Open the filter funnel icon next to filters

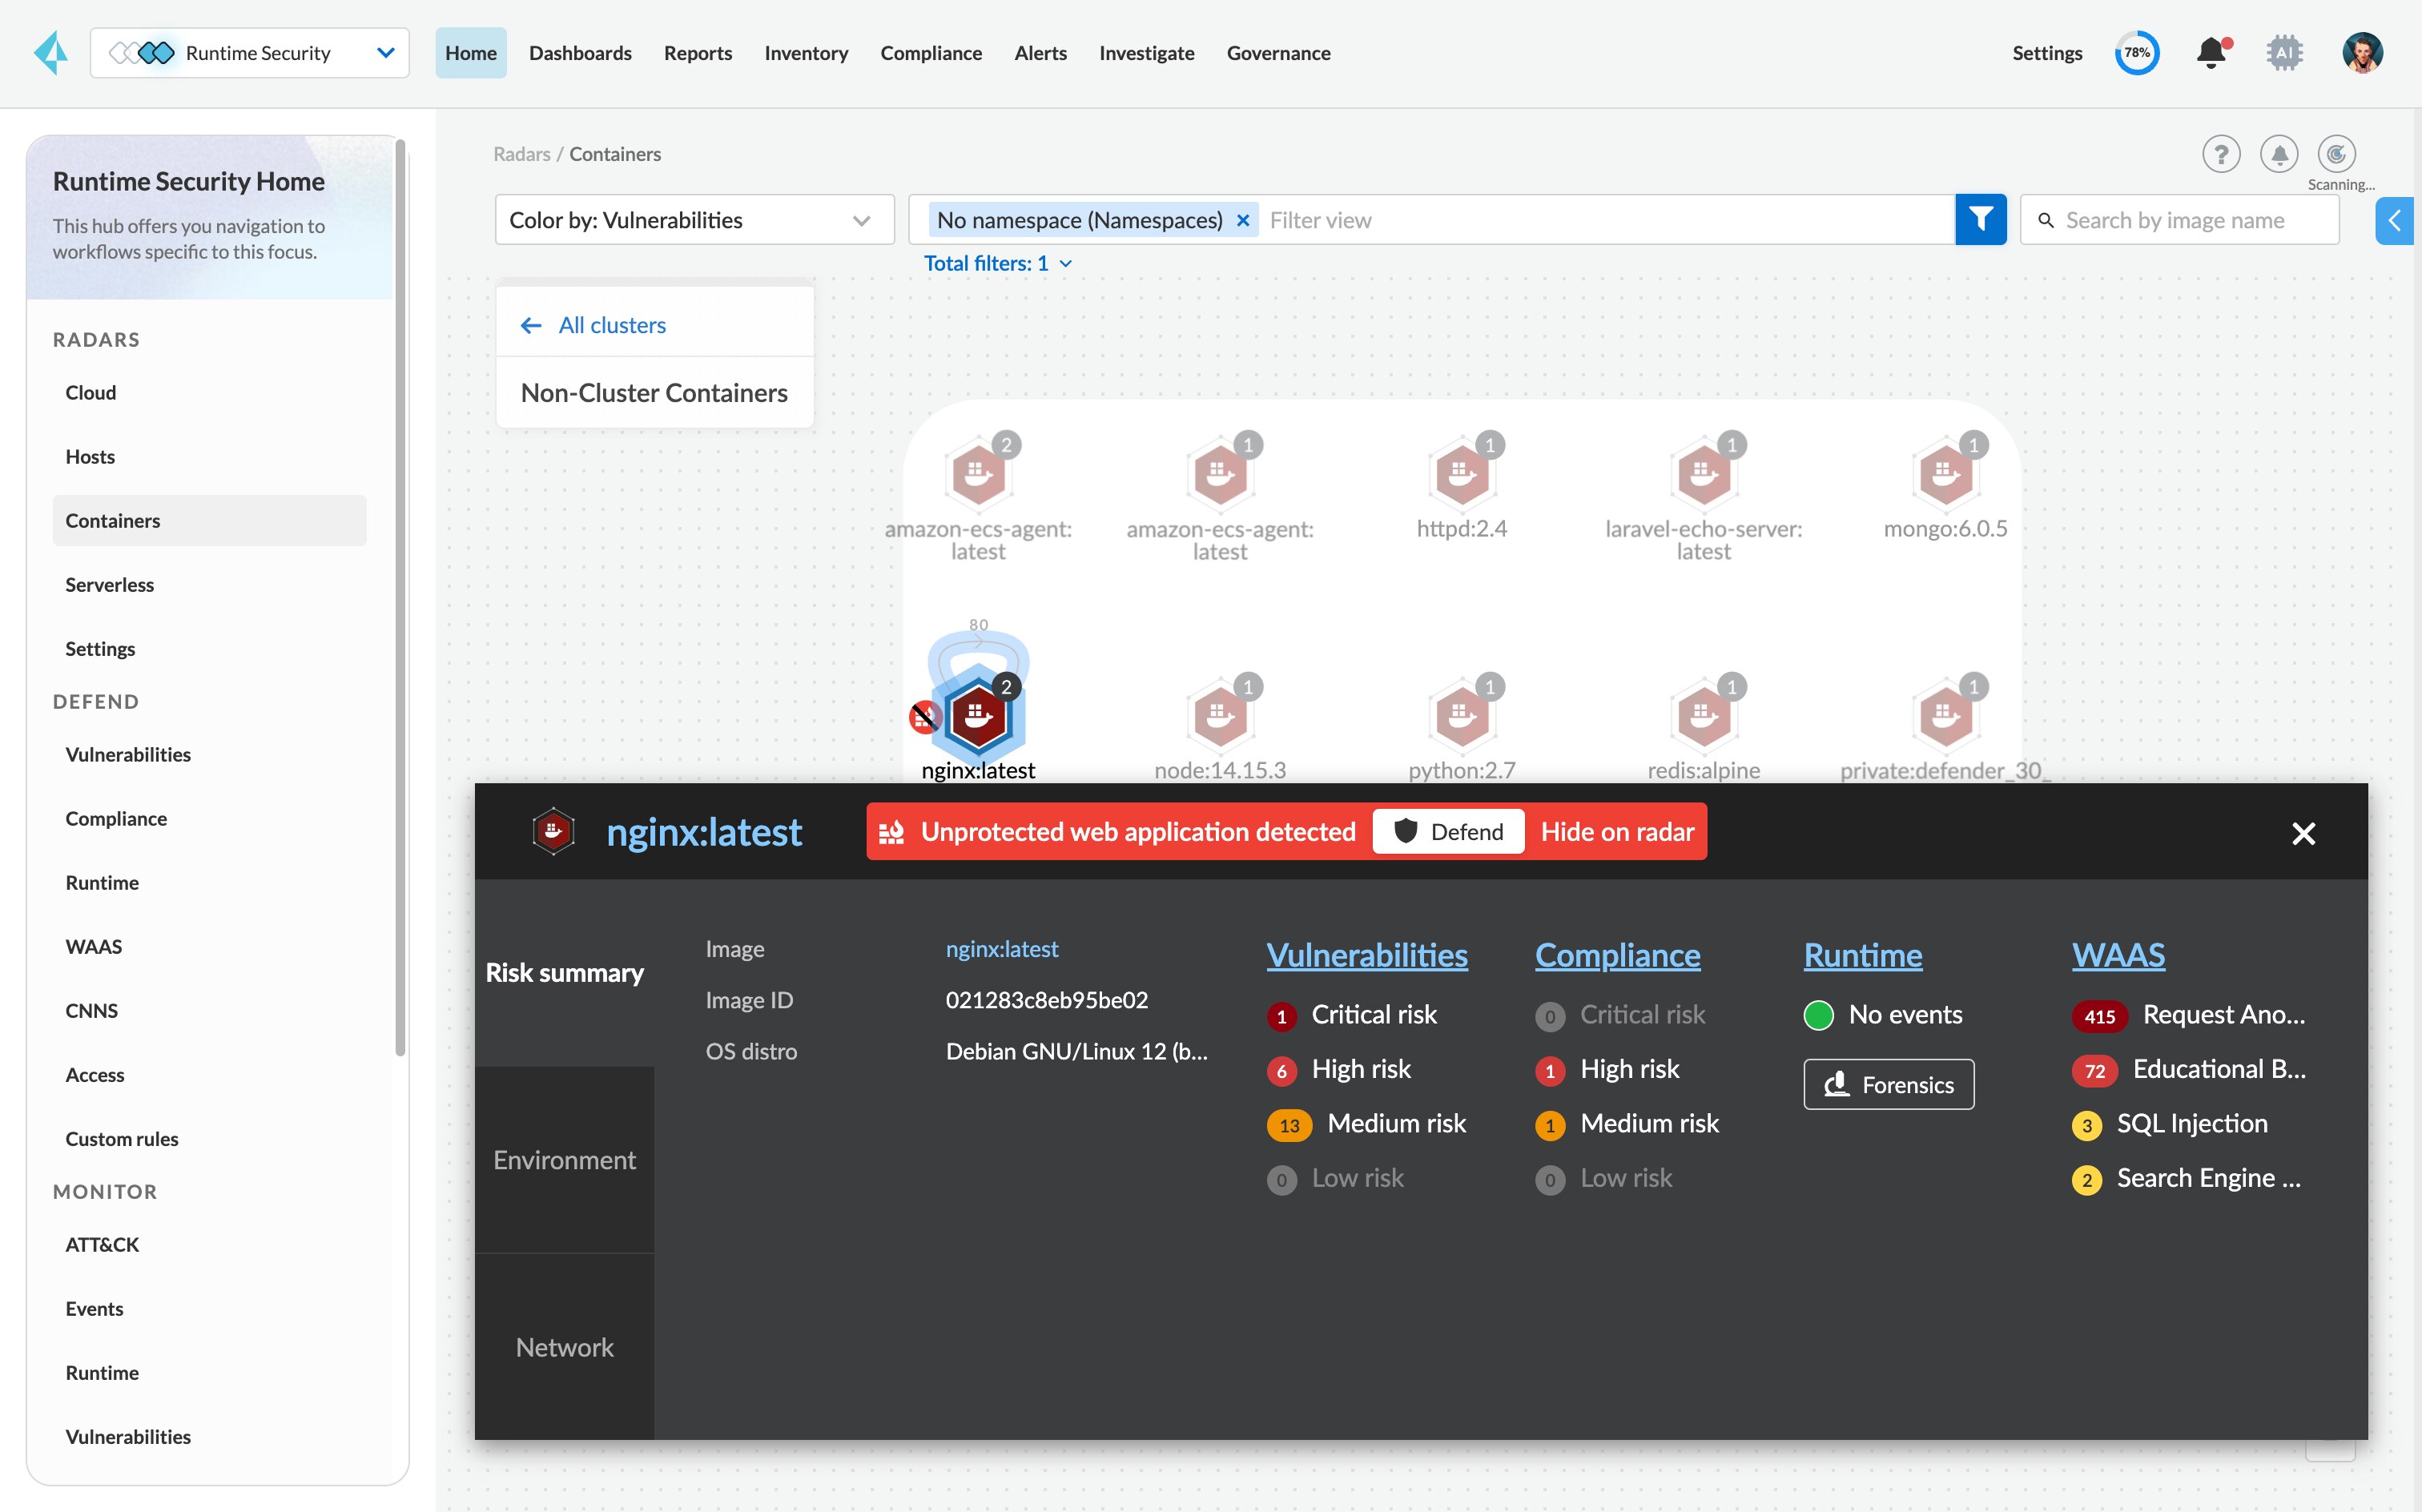point(1981,219)
